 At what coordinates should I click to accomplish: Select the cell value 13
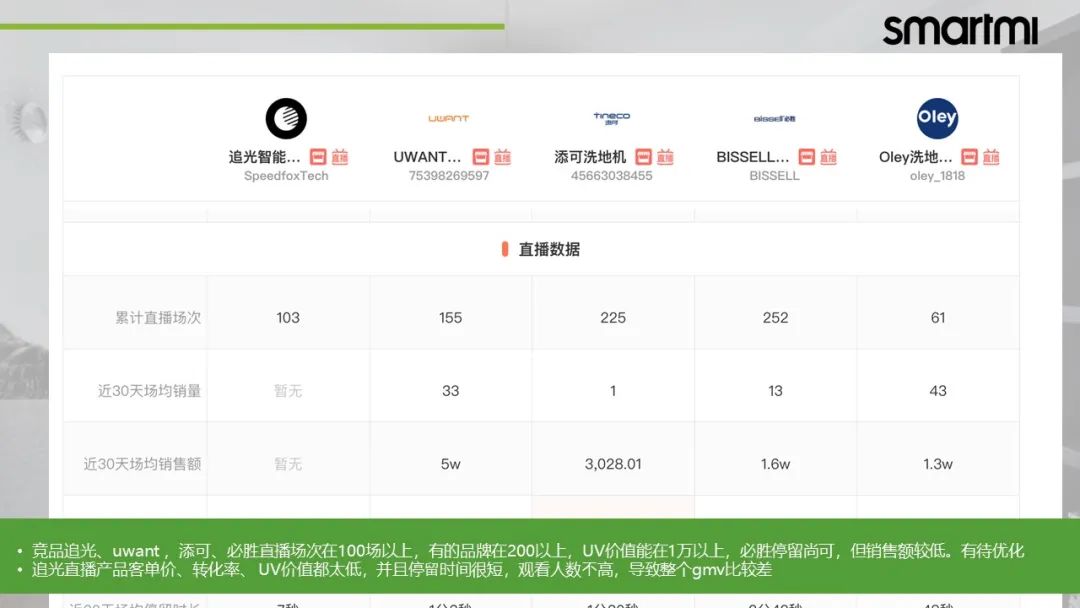(x=776, y=391)
